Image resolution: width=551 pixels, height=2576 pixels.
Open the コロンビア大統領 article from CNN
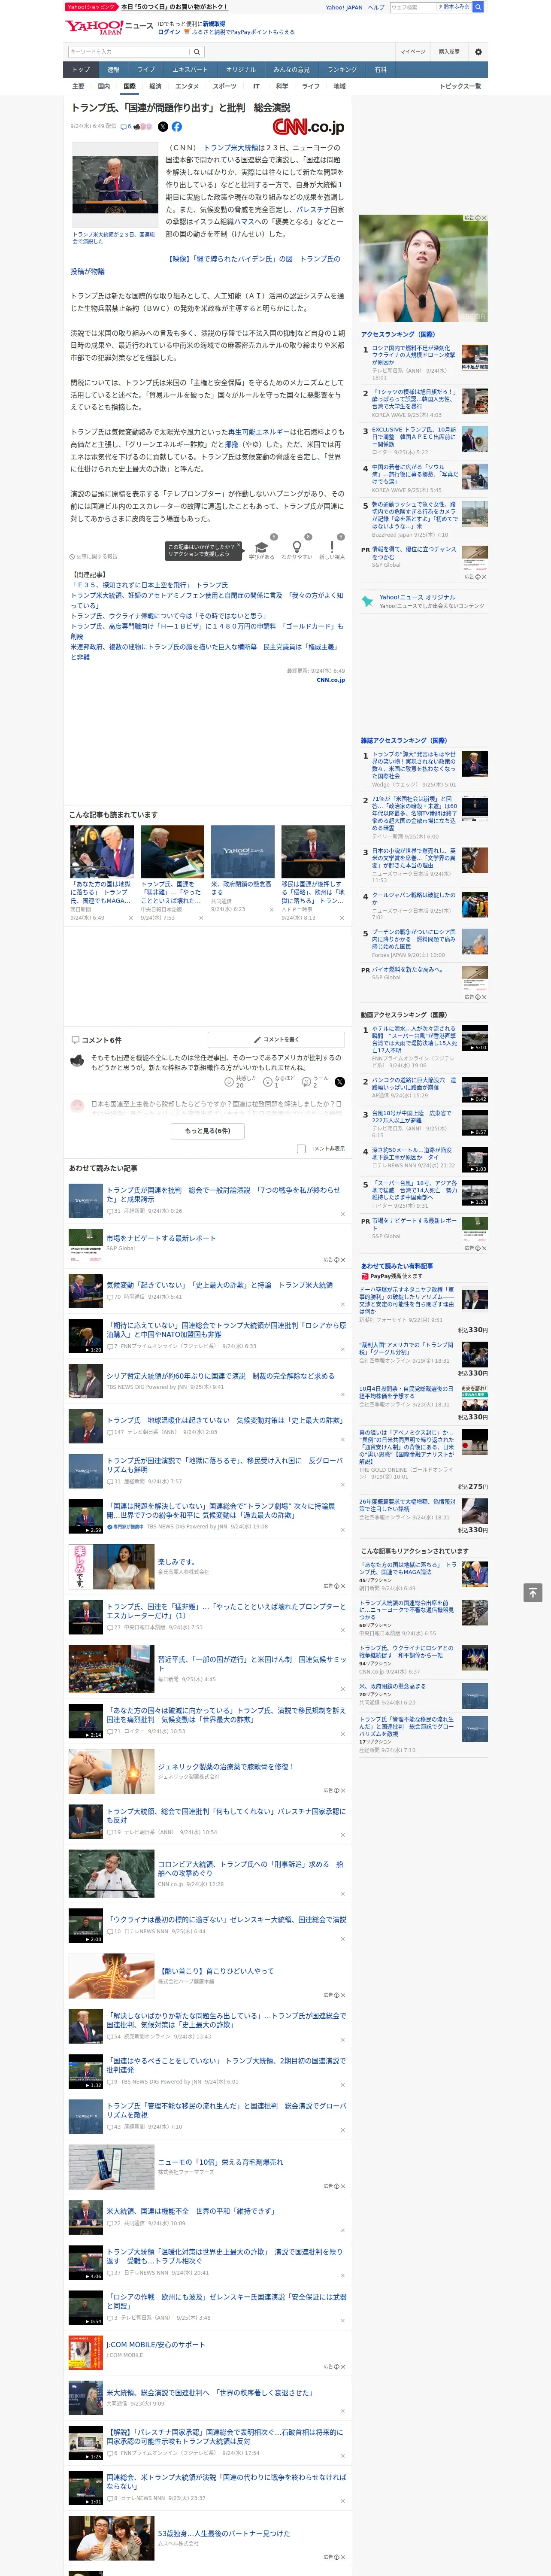tap(250, 1869)
